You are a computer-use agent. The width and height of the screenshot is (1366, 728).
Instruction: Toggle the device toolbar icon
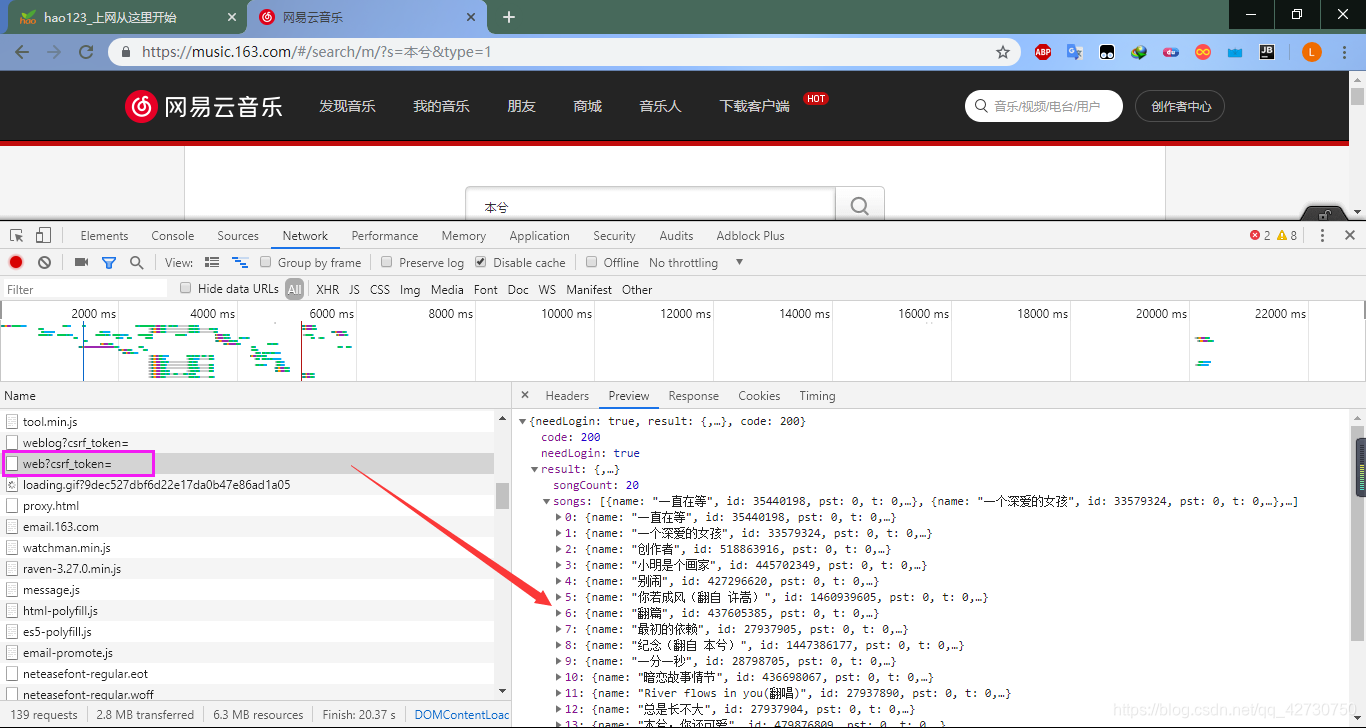point(43,236)
